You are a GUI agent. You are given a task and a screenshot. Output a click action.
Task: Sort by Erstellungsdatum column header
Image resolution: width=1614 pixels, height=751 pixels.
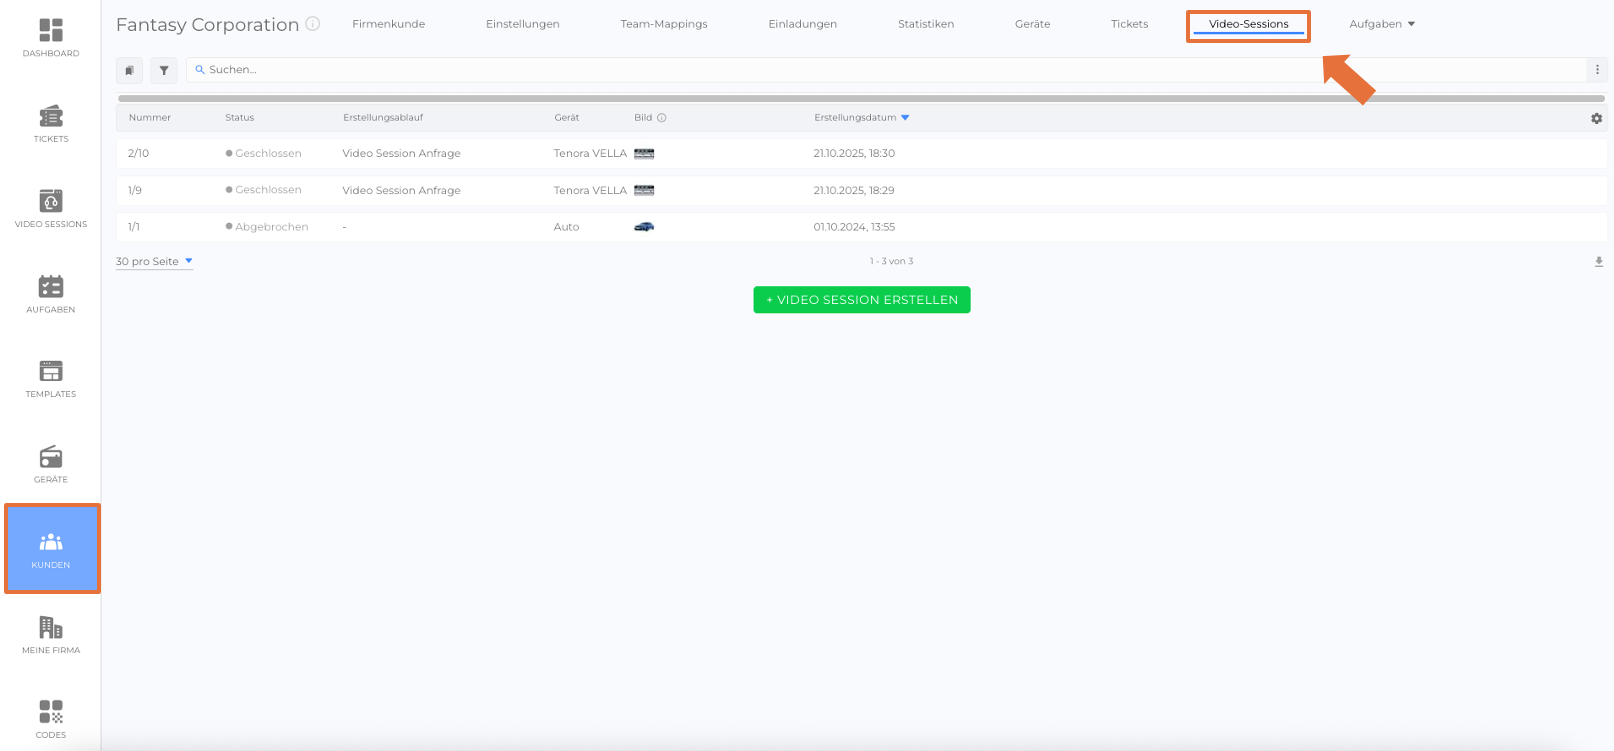(x=855, y=118)
